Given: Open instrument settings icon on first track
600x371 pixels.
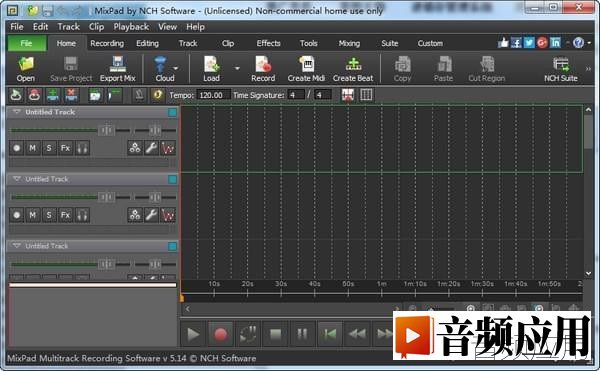Looking at the screenshot, I should (x=135, y=148).
